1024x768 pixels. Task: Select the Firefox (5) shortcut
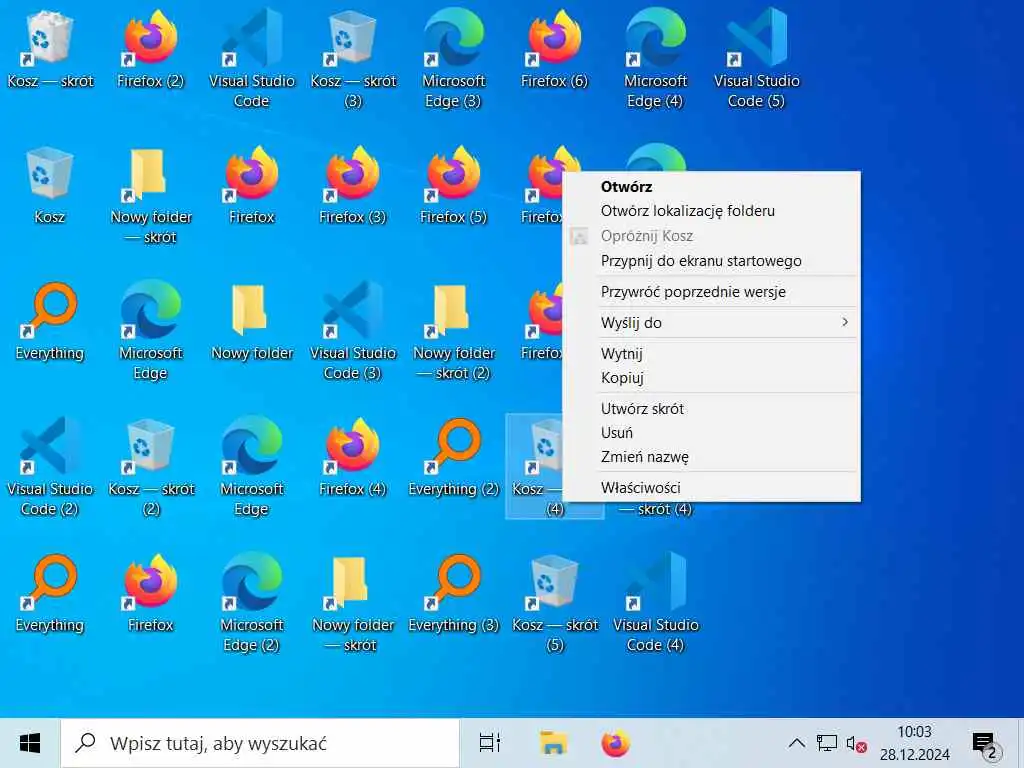point(454,186)
